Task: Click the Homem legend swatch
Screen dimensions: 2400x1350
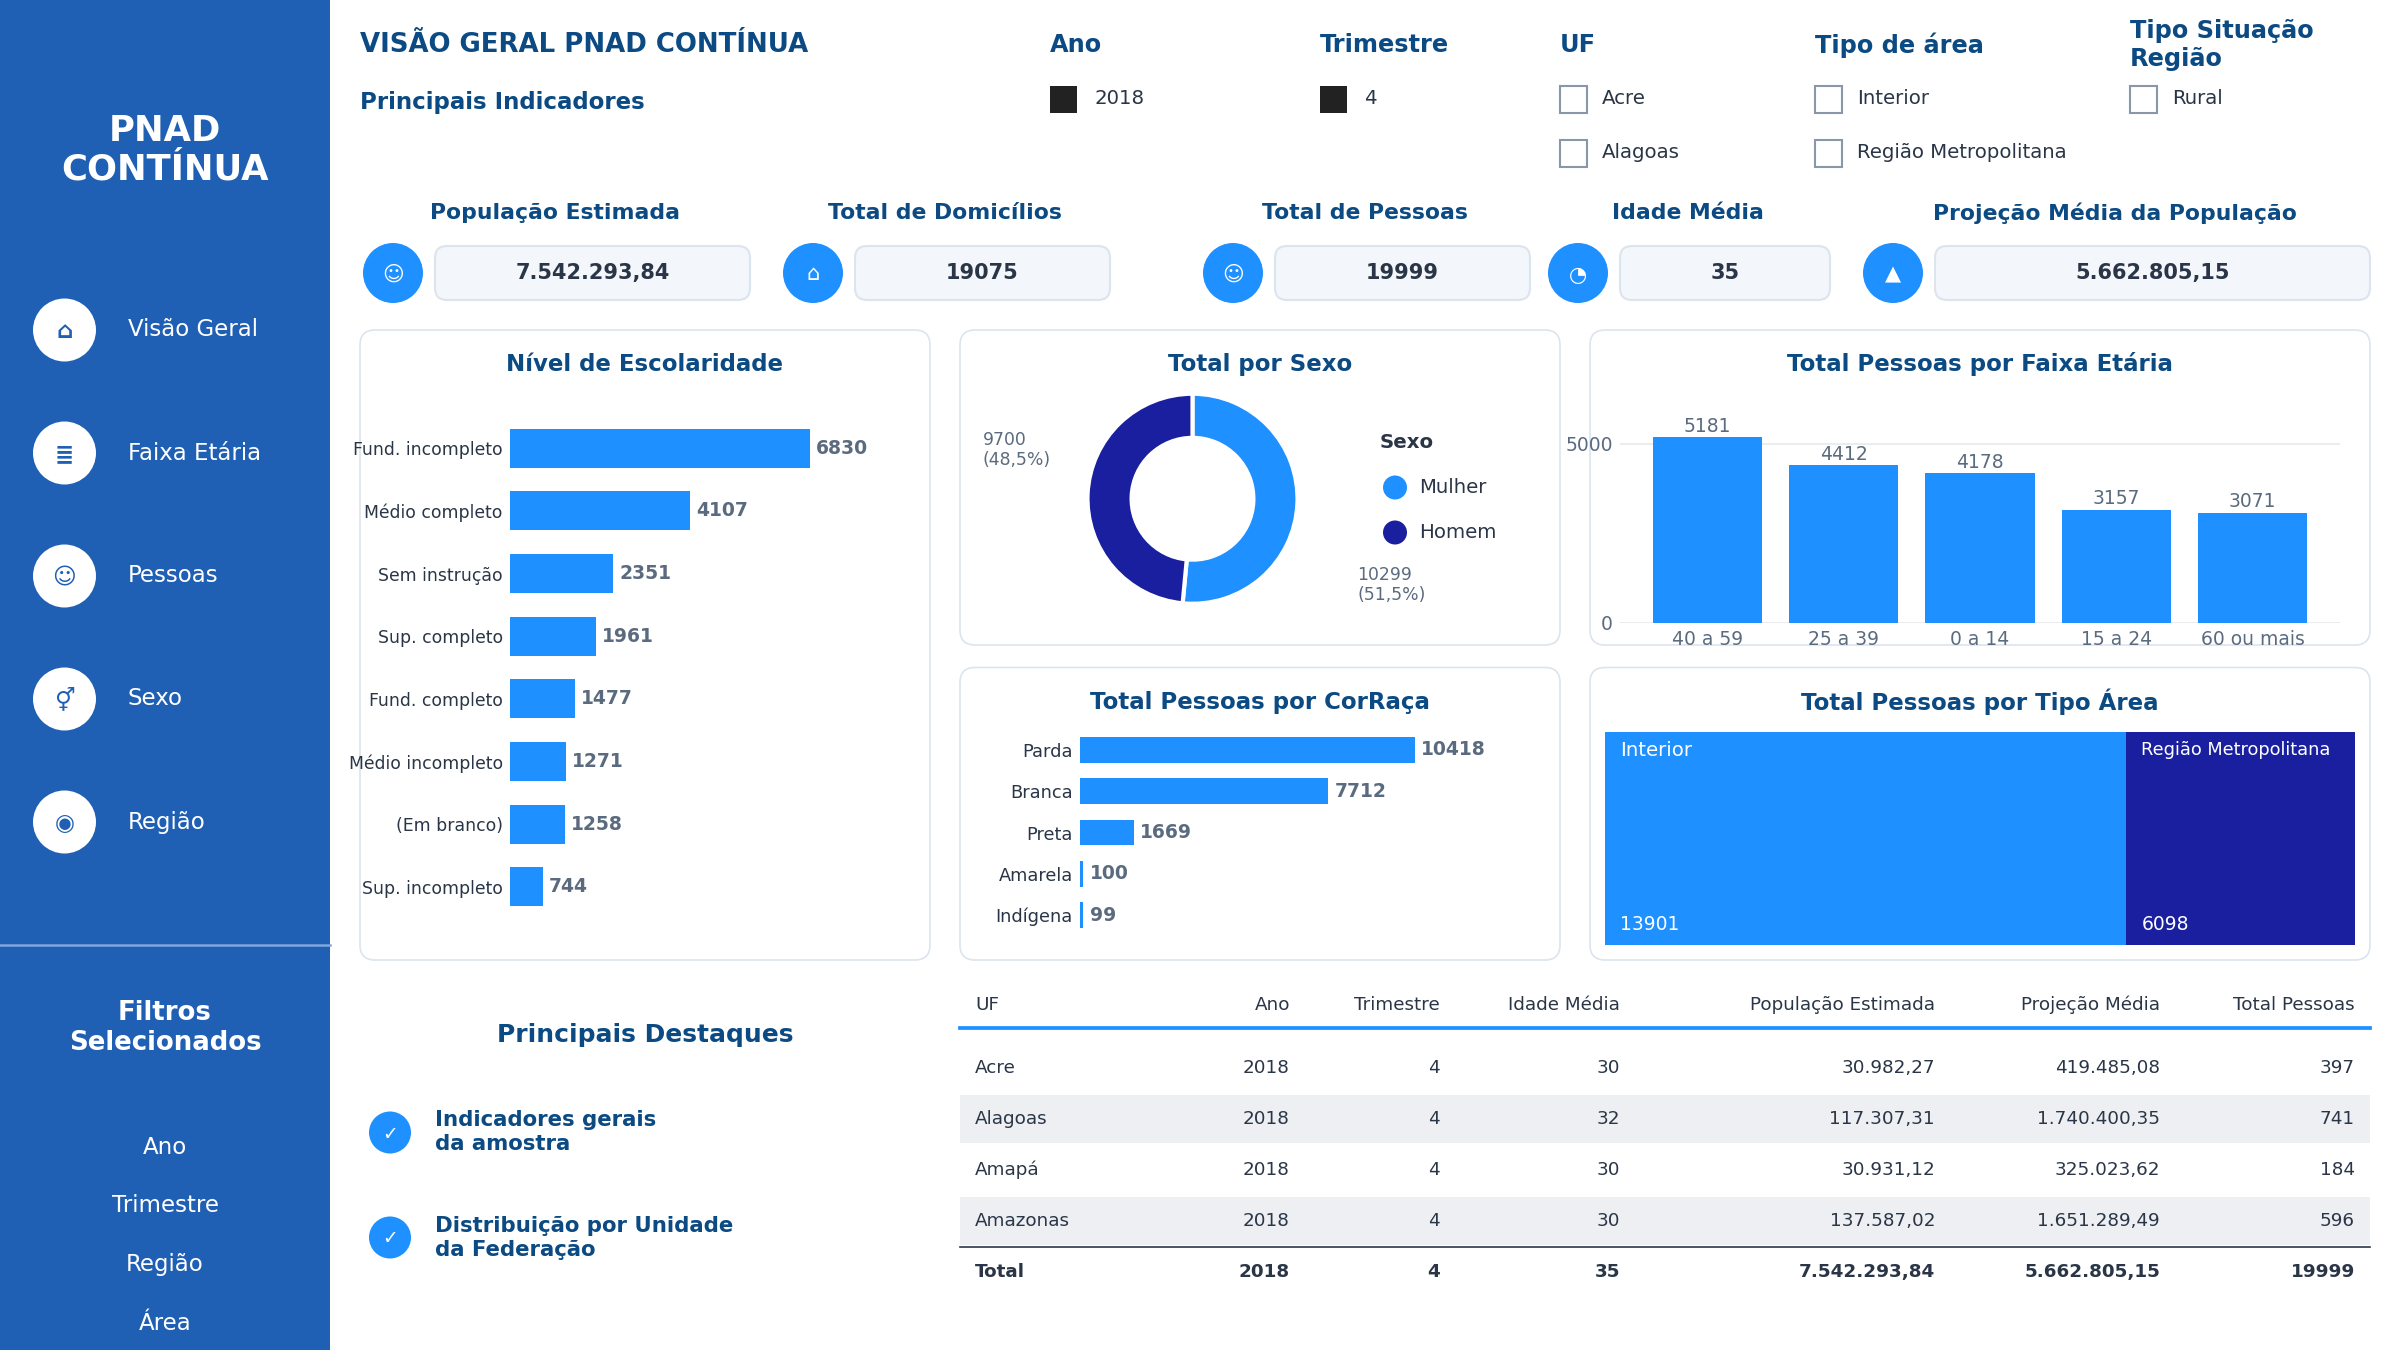Action: tap(1395, 532)
